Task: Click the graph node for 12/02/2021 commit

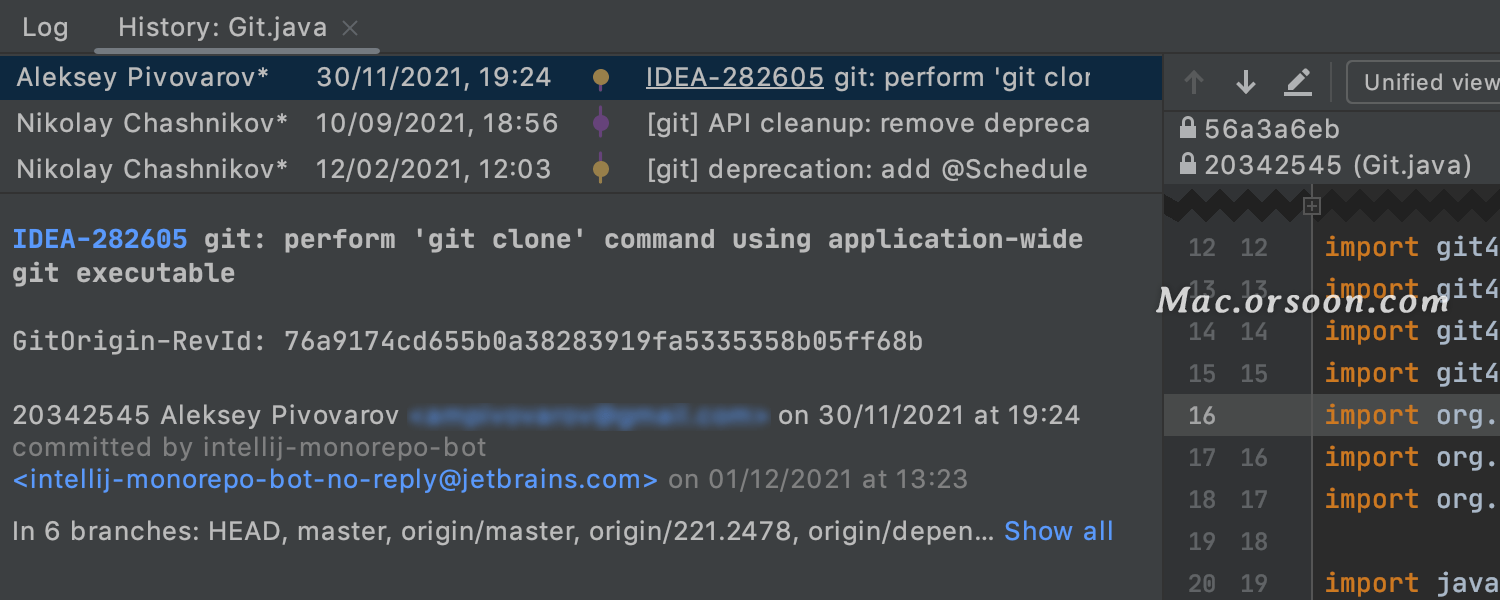Action: click(601, 169)
